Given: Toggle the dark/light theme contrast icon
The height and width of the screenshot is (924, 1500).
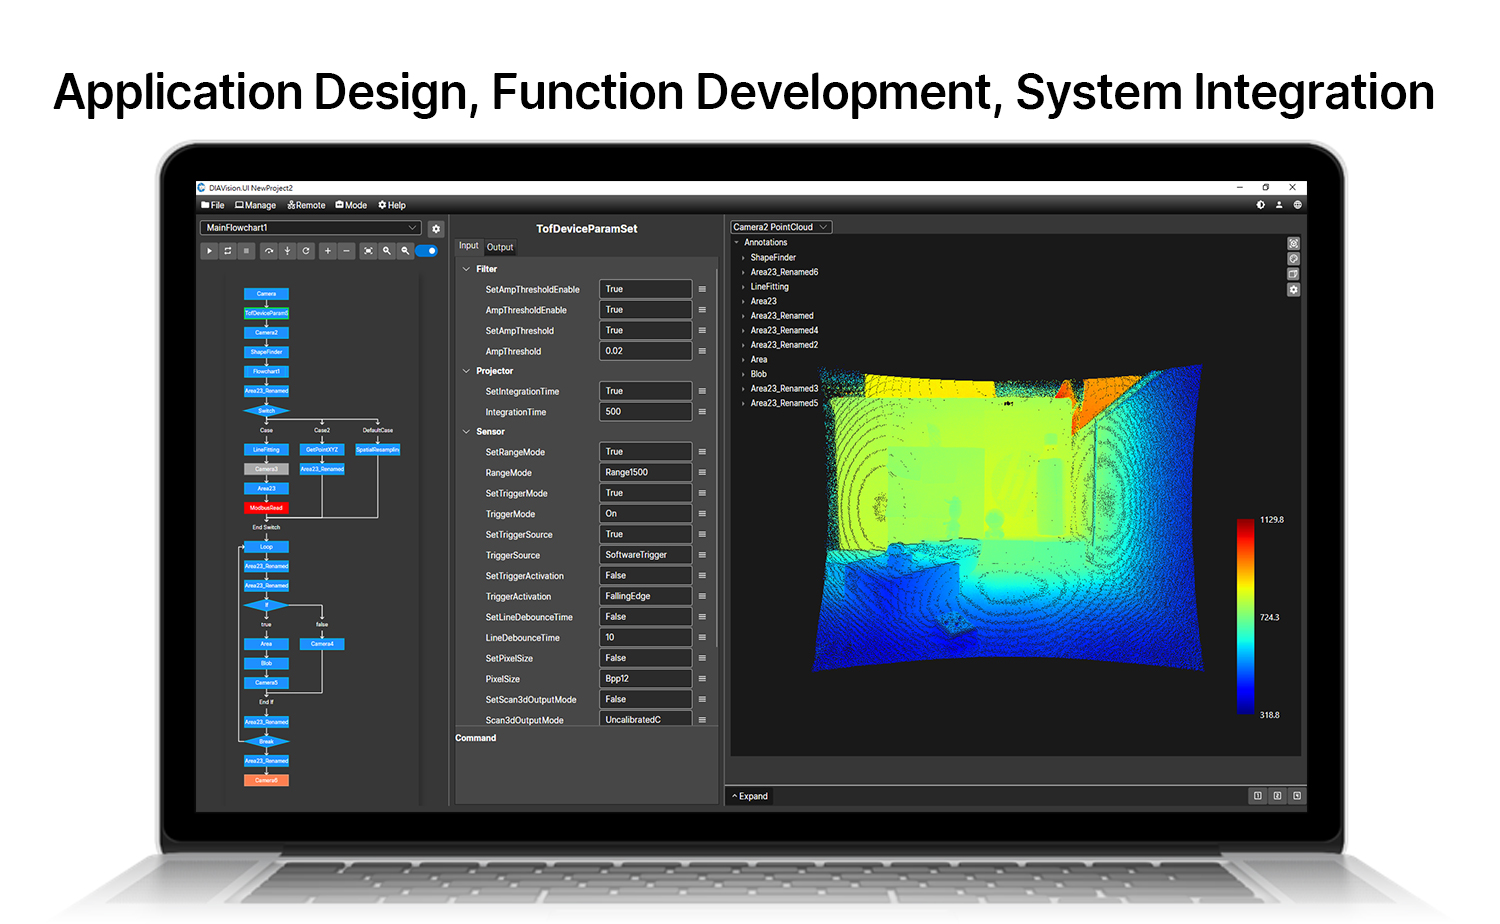Looking at the screenshot, I should [x=1260, y=205].
